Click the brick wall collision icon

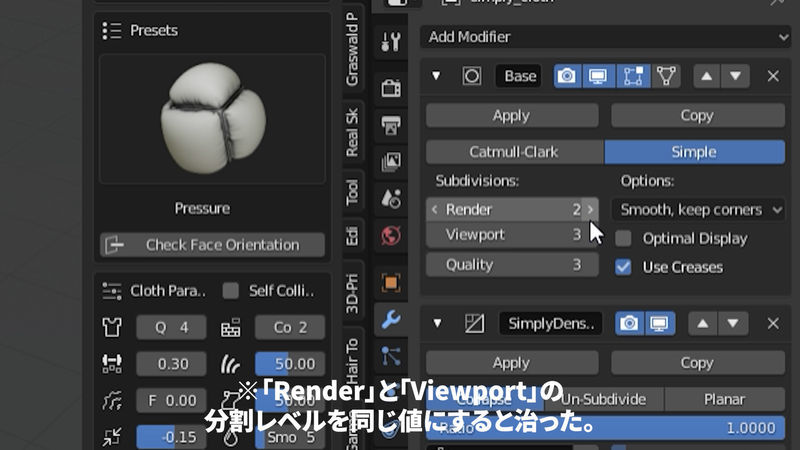(231, 328)
